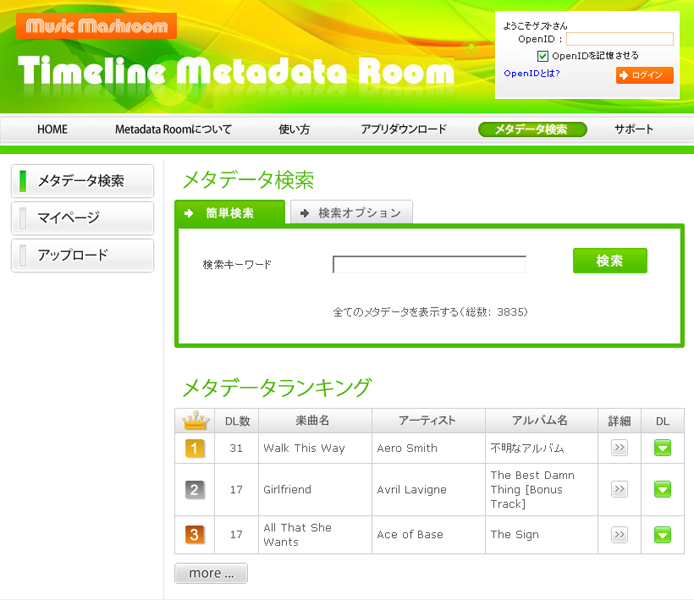
Task: Download Walk This Way metadata
Action: (x=662, y=448)
